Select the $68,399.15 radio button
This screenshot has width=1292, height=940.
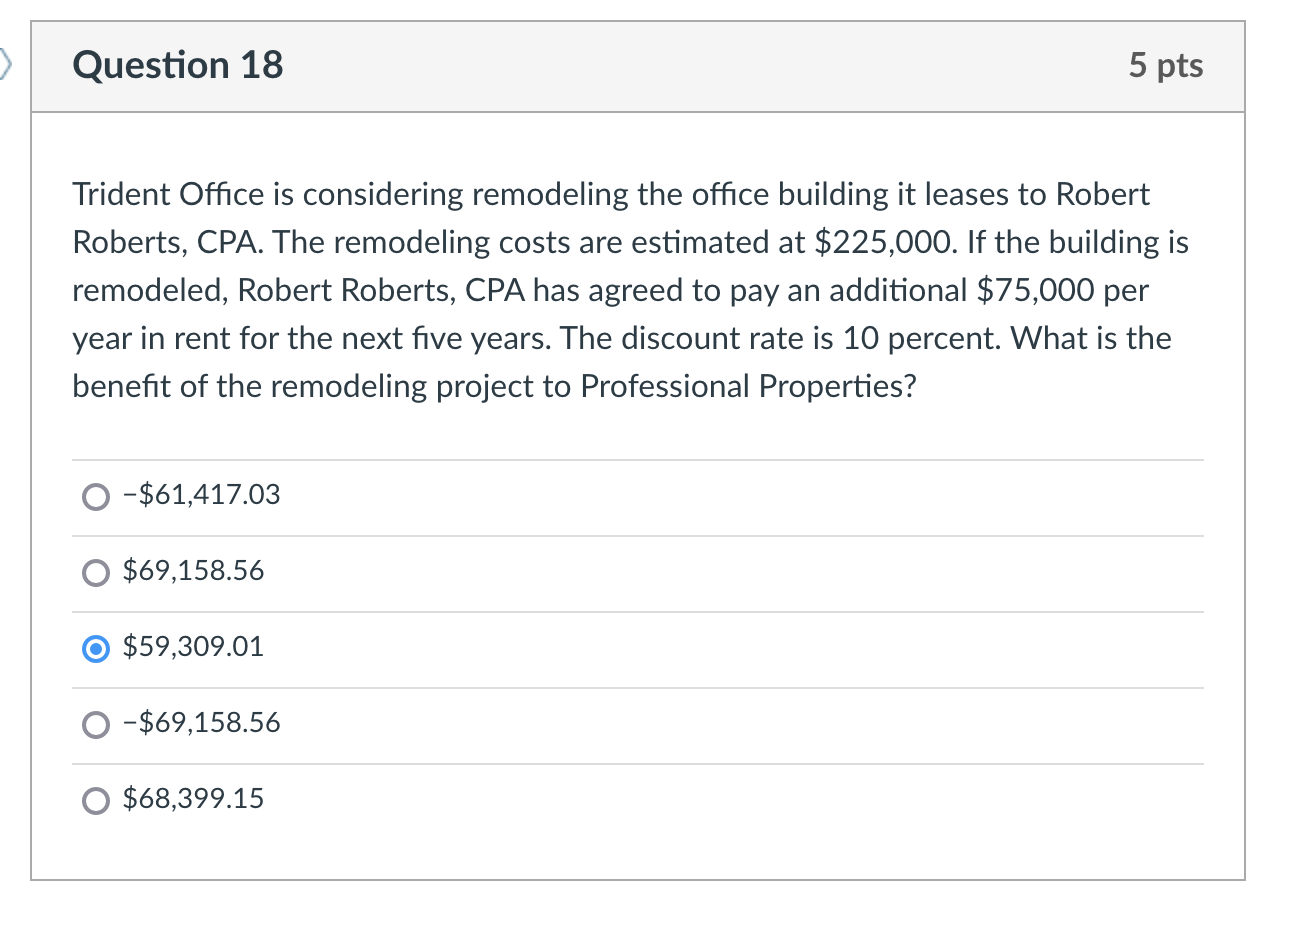pyautogui.click(x=95, y=800)
